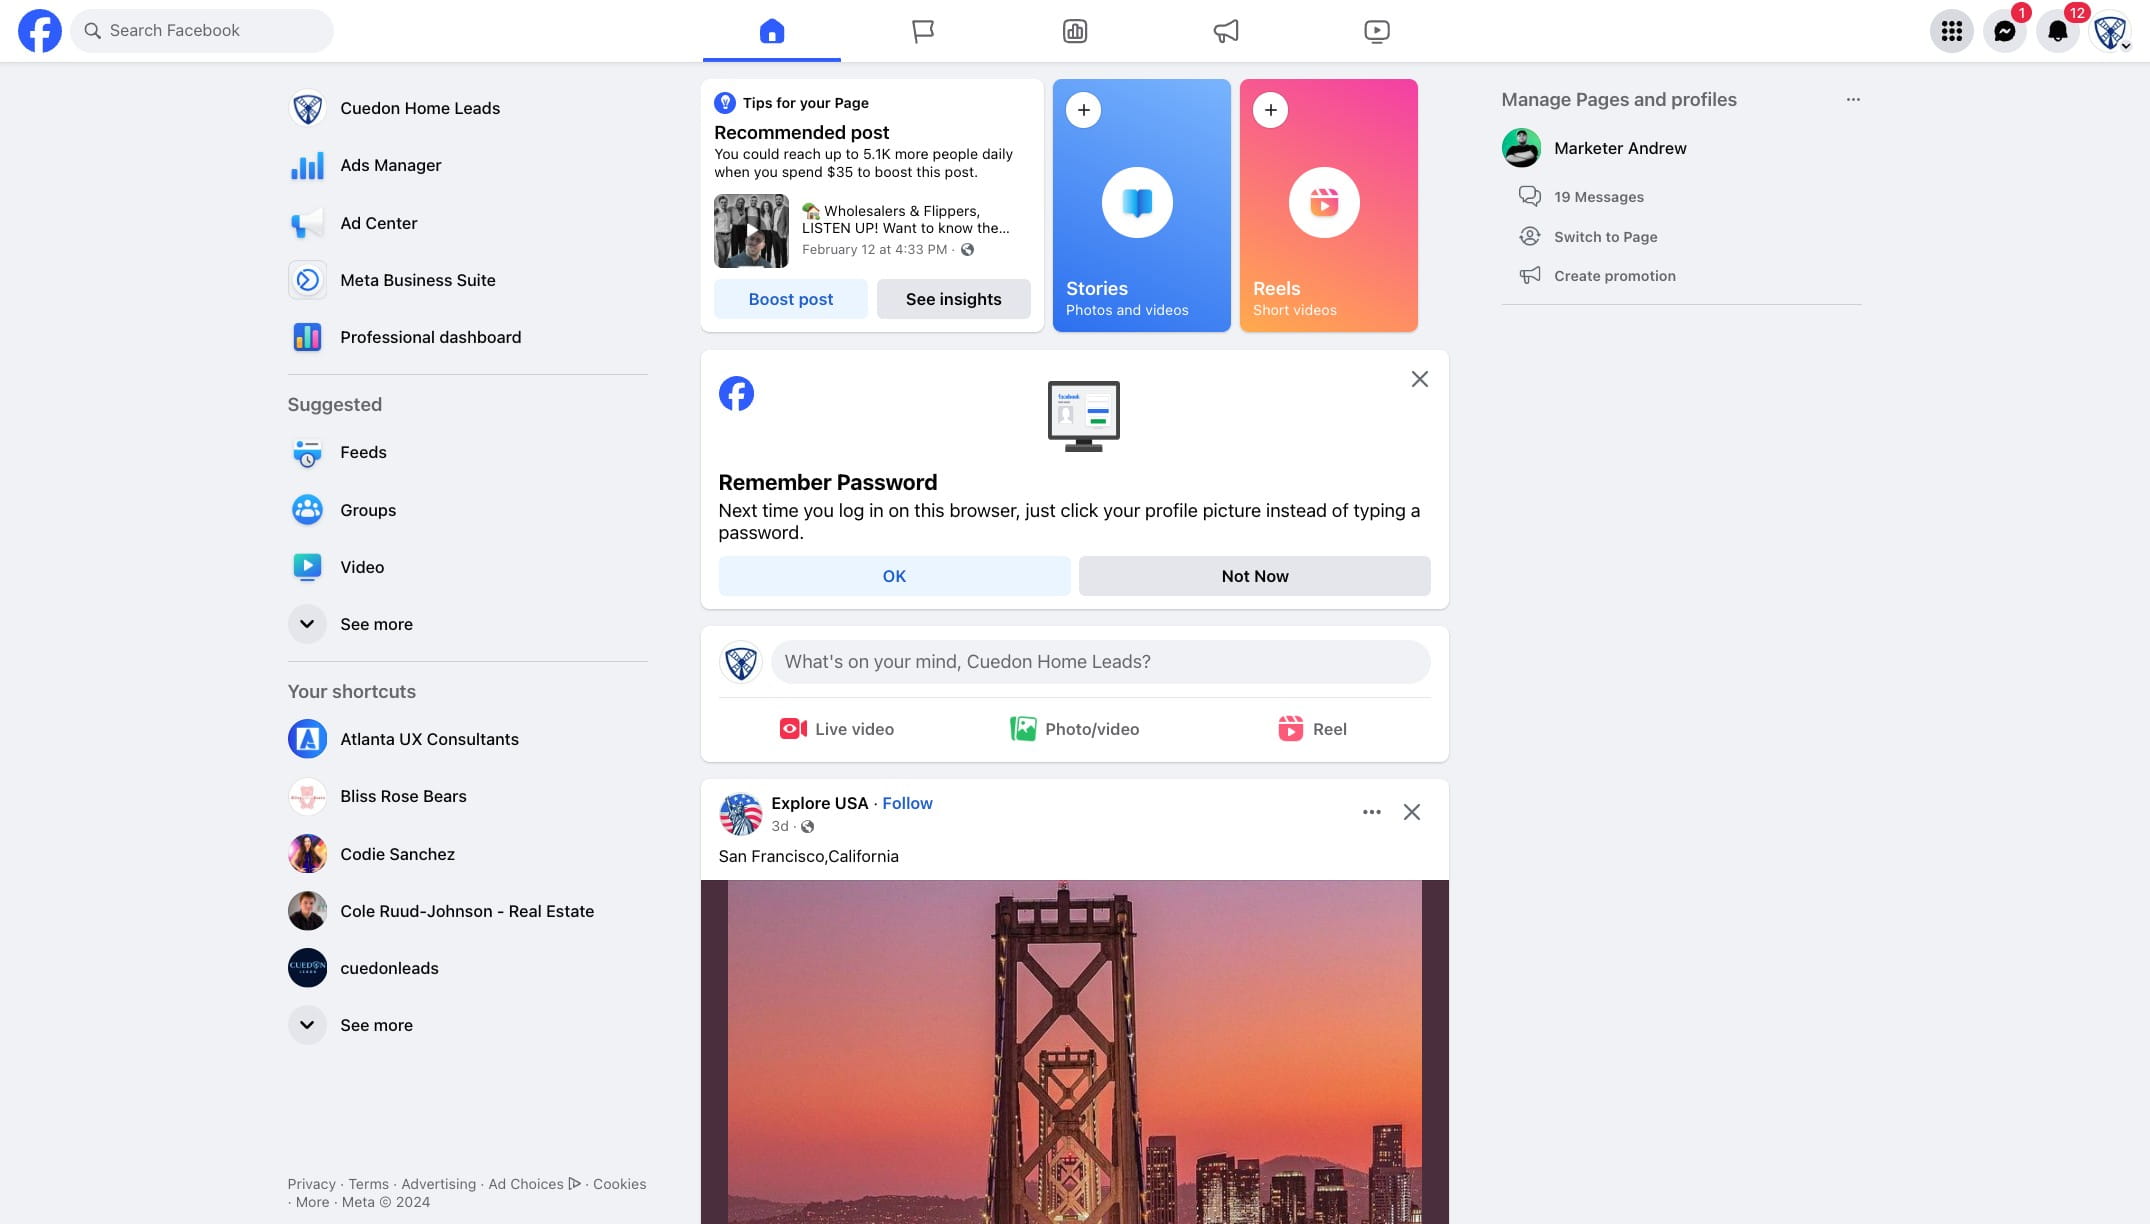Click Create promotion
The width and height of the screenshot is (2150, 1224).
(1614, 276)
